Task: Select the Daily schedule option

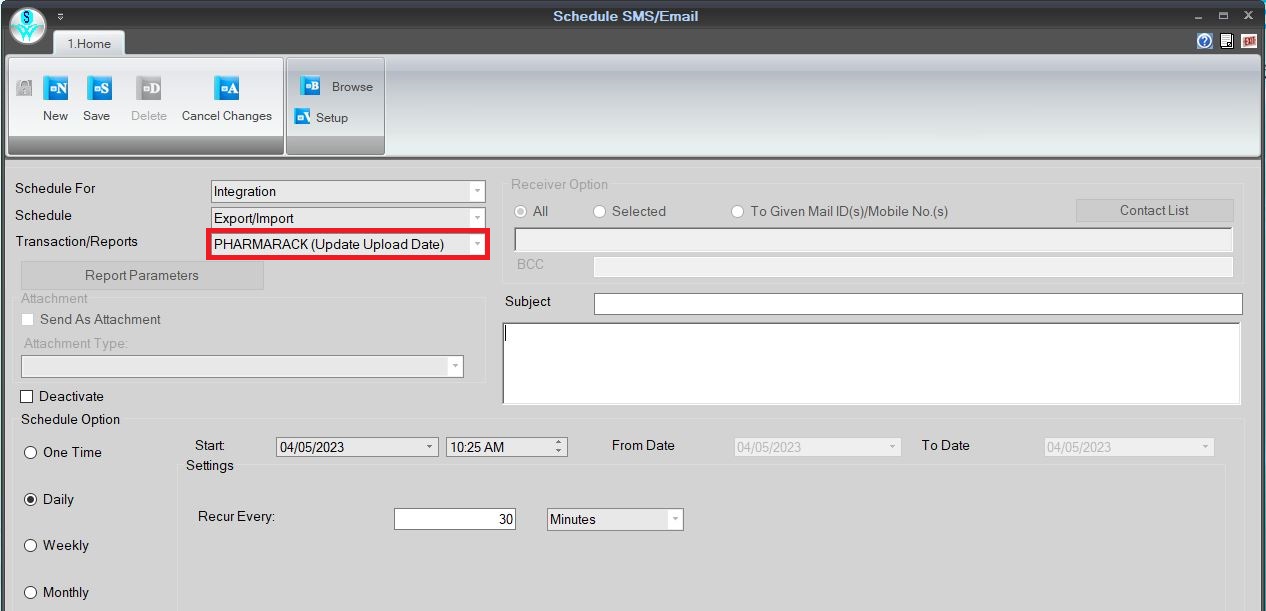Action: [30, 500]
